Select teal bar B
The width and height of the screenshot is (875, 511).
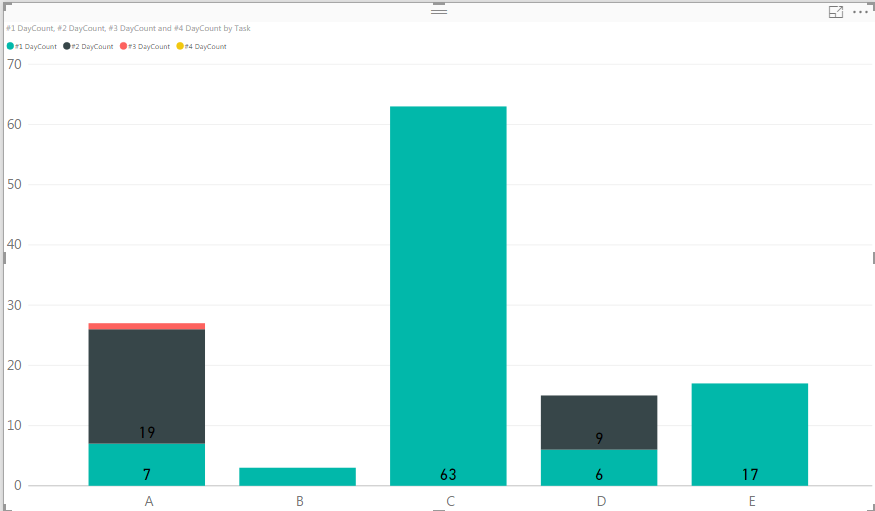click(297, 476)
